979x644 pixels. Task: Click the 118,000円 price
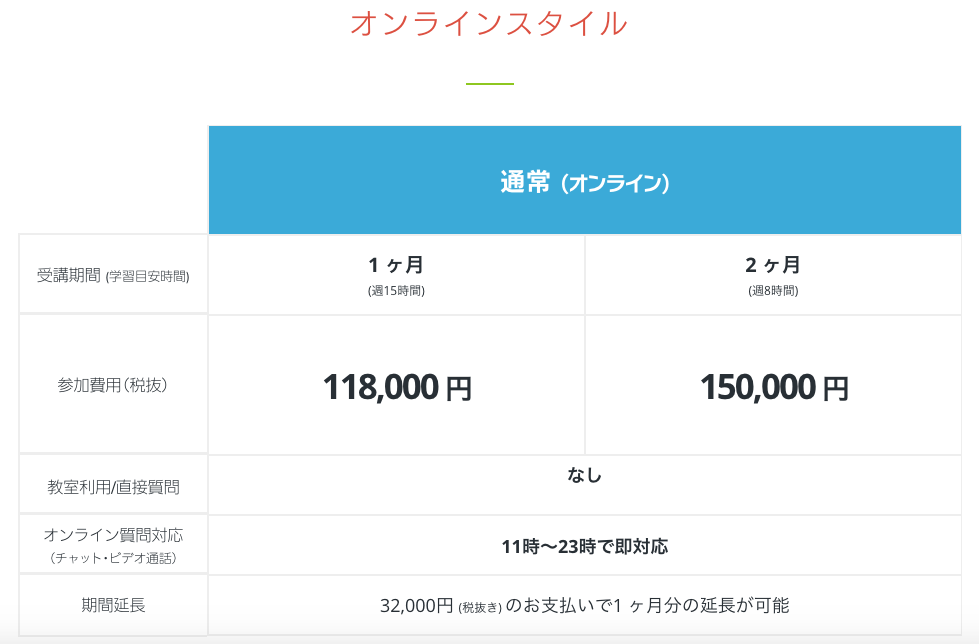[x=396, y=387]
